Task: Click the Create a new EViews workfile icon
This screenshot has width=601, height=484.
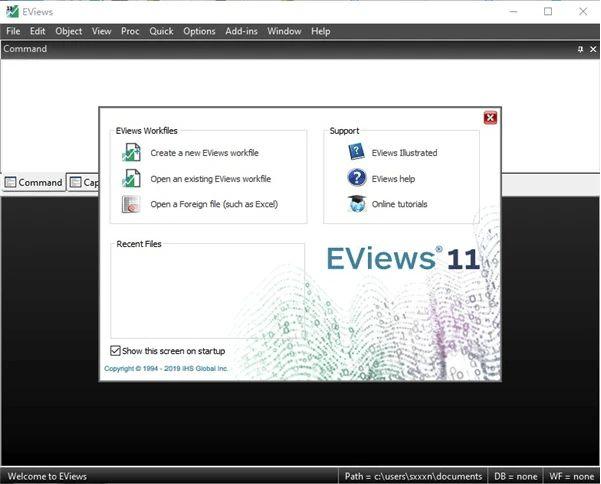Action: 131,152
